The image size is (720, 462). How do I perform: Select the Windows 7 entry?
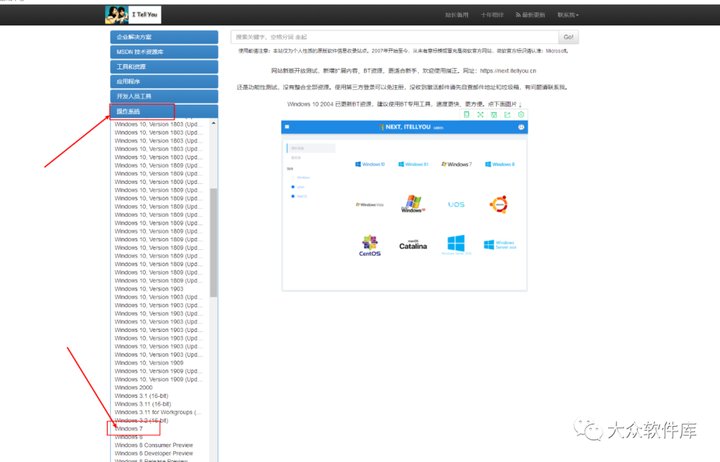129,429
